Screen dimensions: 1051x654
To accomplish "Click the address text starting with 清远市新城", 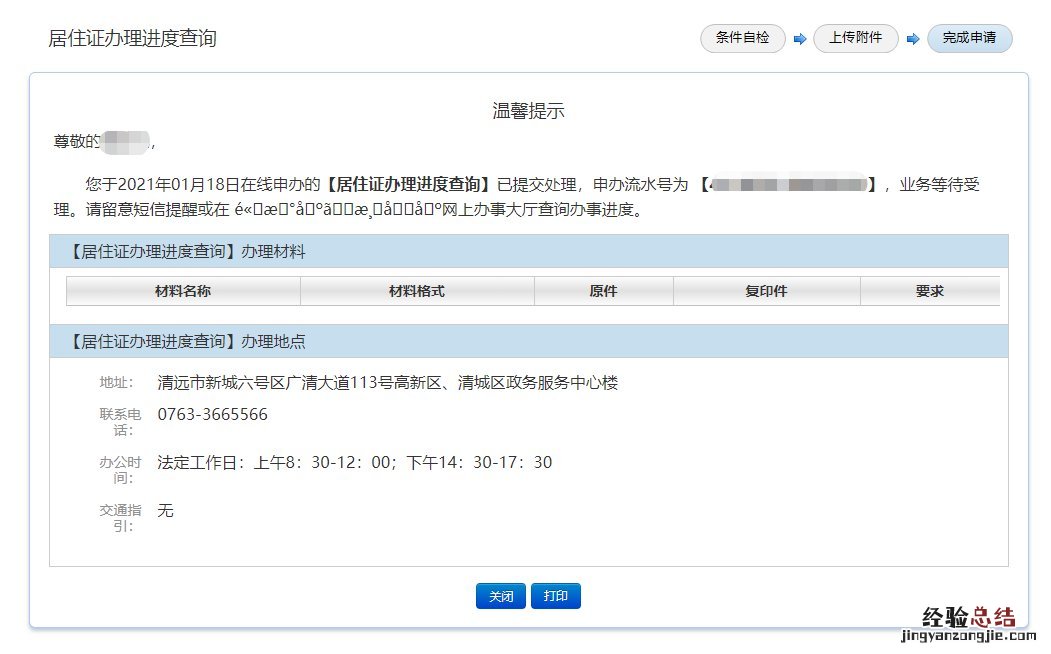I will pyautogui.click(x=388, y=382).
